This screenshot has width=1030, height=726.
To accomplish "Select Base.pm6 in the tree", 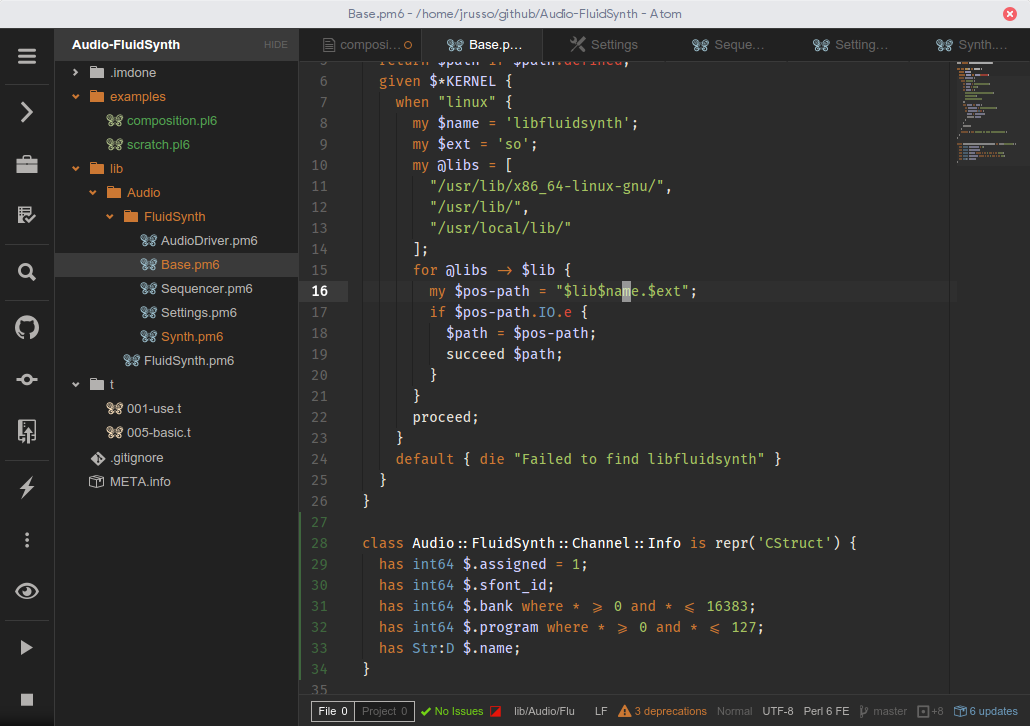I will [190, 265].
